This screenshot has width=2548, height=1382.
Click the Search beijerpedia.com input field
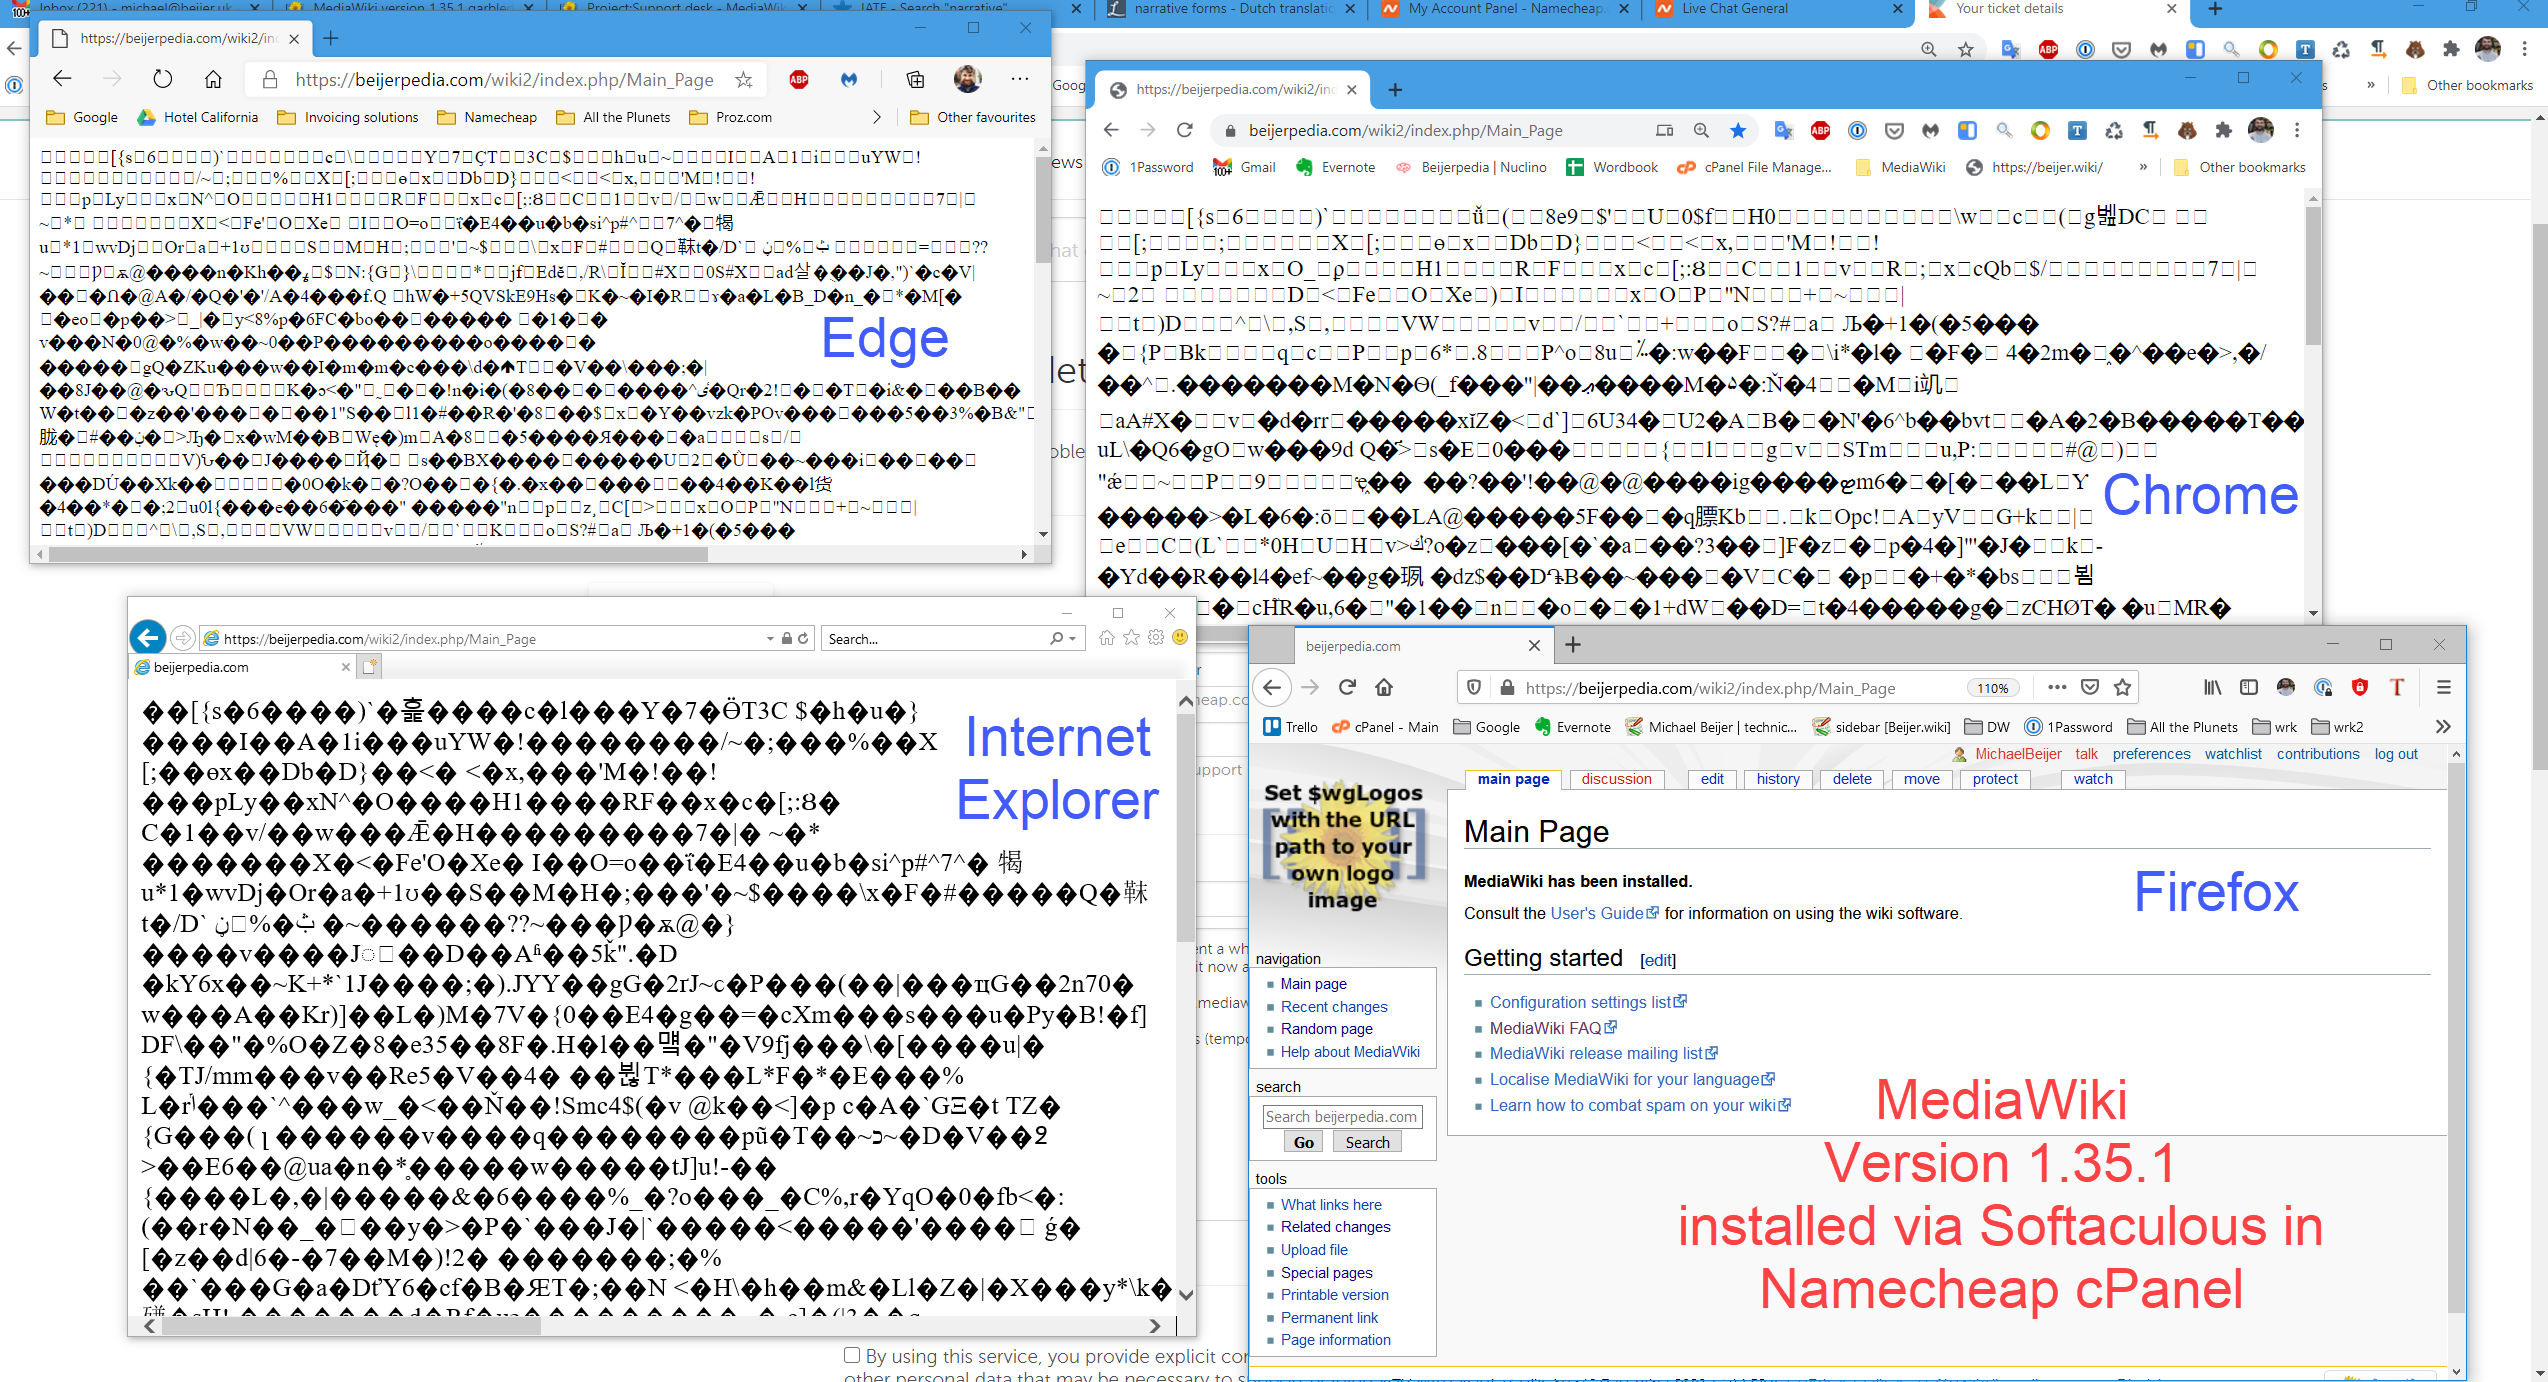point(1341,1116)
